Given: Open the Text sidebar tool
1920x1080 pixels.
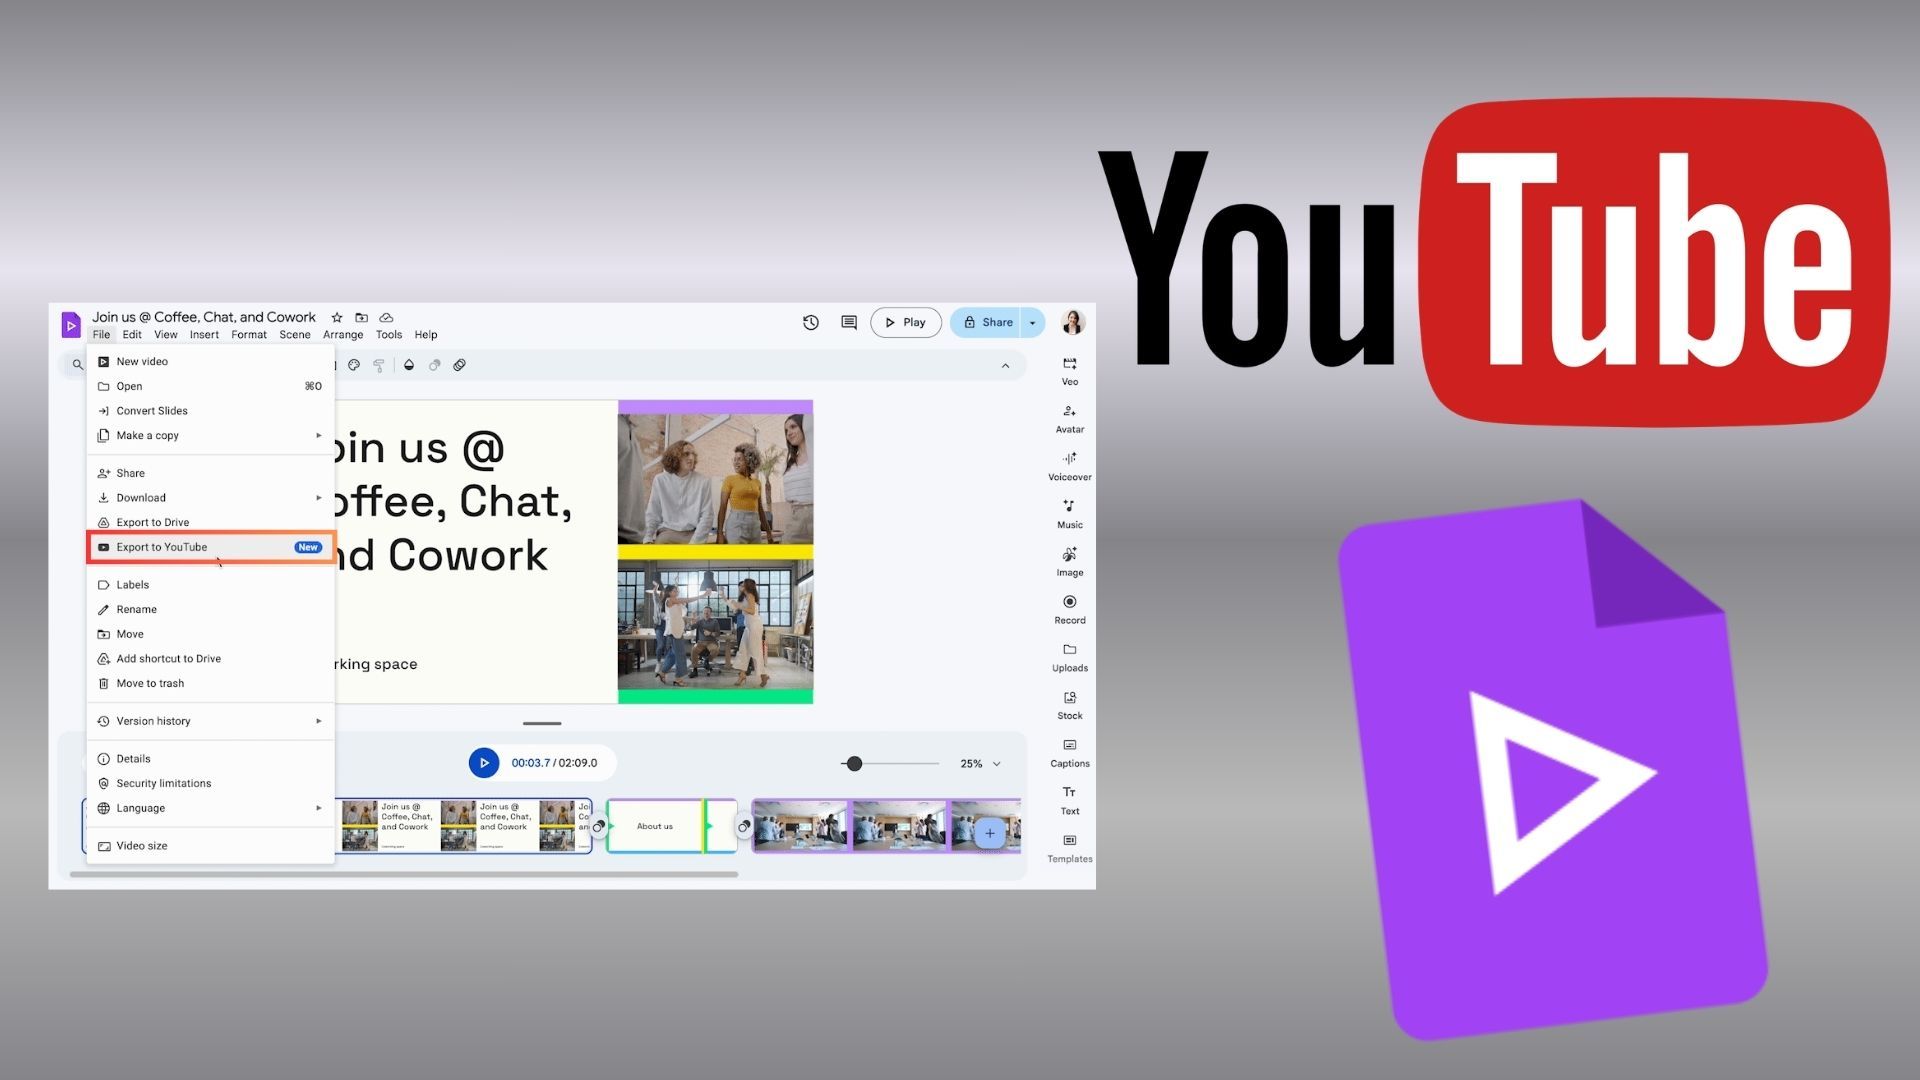Looking at the screenshot, I should tap(1070, 801).
